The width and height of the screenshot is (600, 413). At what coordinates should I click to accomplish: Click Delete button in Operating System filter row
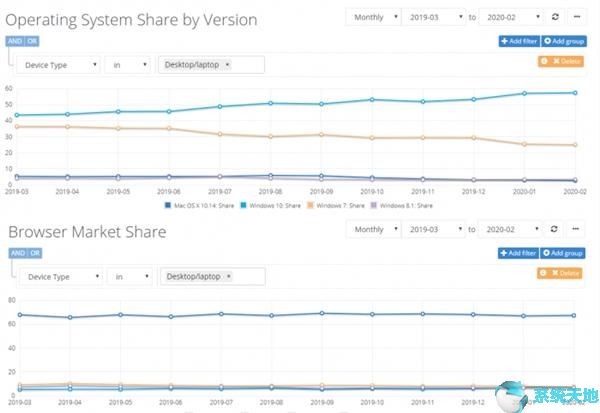[x=561, y=61]
